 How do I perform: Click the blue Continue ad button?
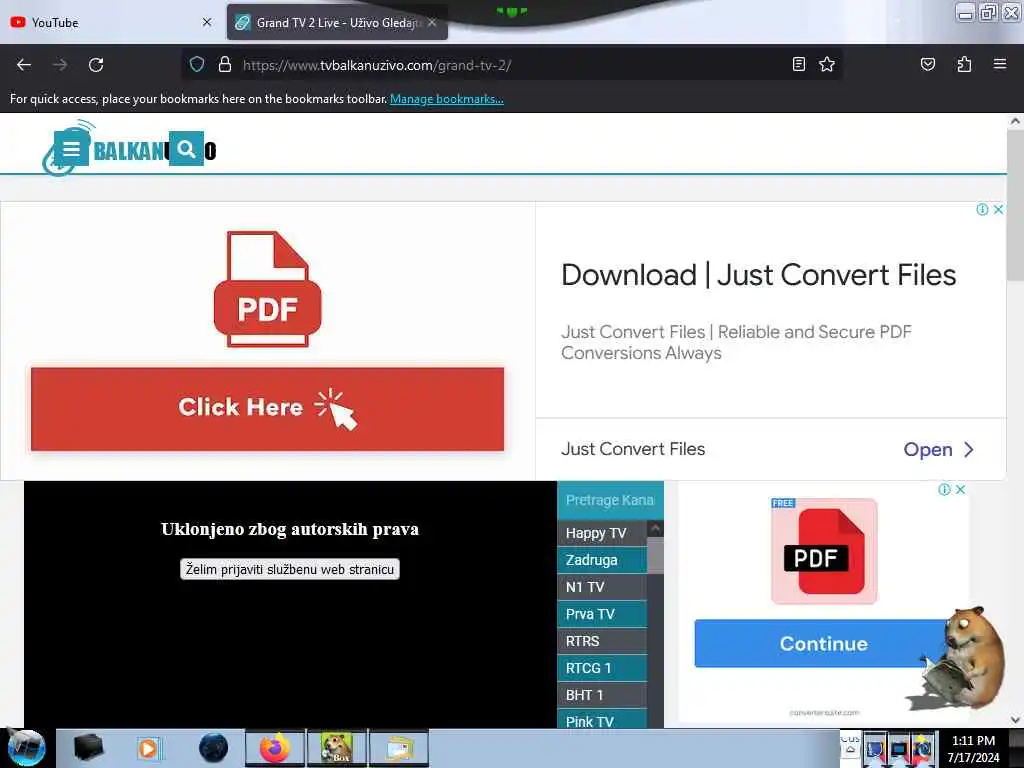pos(823,643)
